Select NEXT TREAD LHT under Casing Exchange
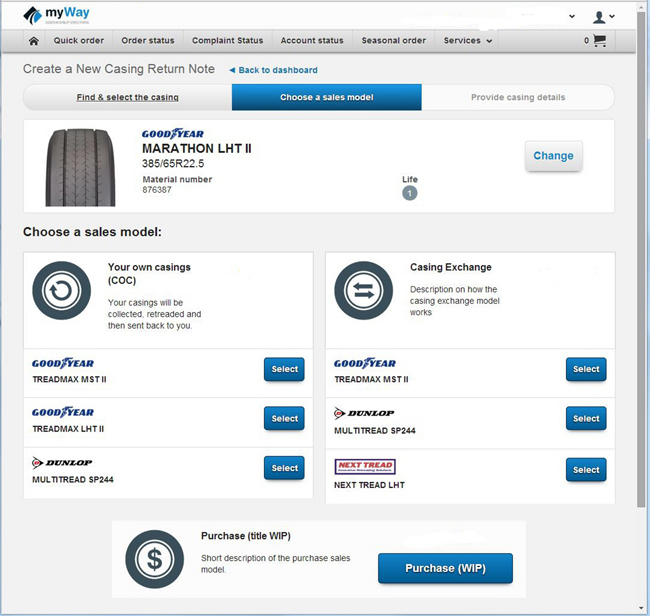650x616 pixels. 585,469
